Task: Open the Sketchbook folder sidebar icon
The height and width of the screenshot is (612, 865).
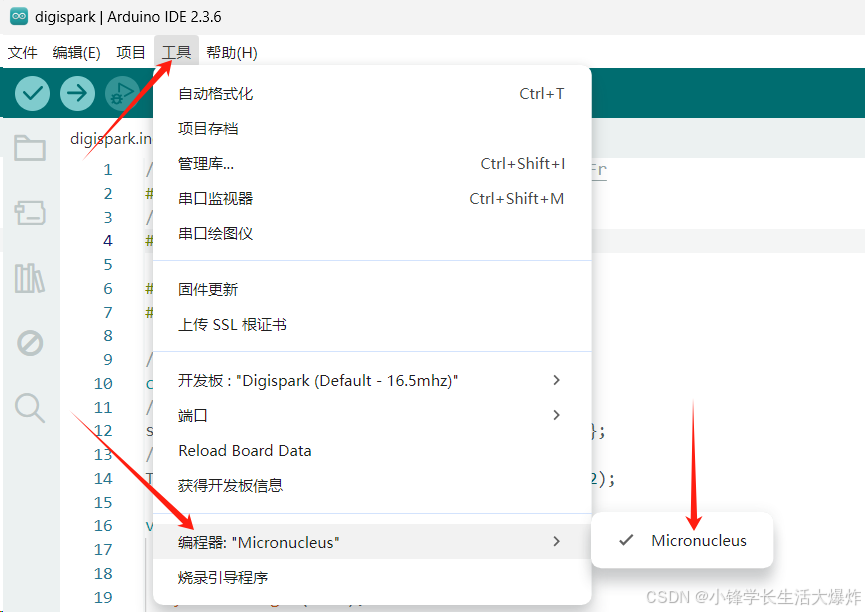Action: [x=30, y=147]
